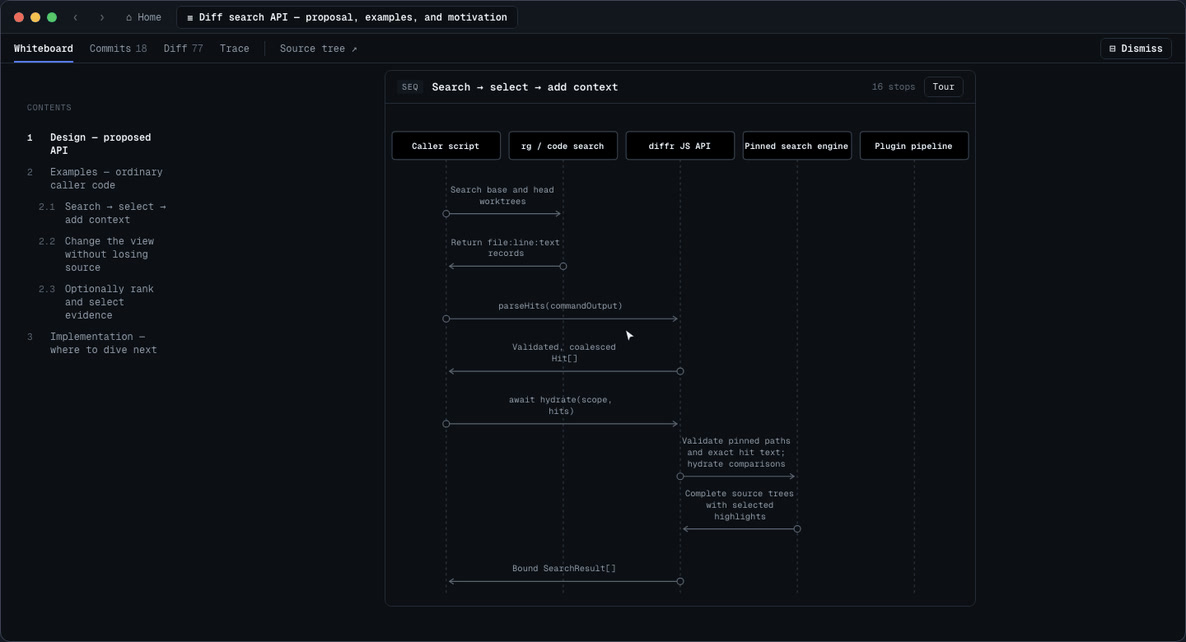Open the Source tree external link

[318, 48]
